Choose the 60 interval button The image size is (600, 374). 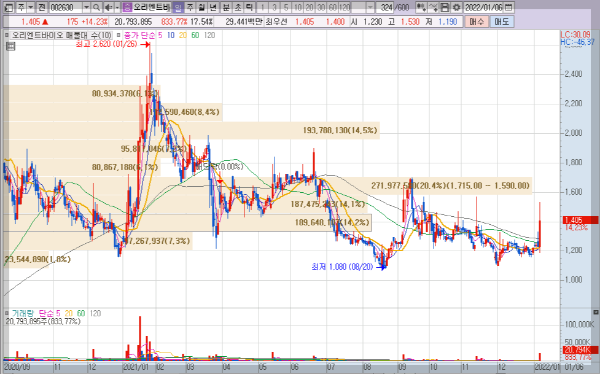pos(333,7)
